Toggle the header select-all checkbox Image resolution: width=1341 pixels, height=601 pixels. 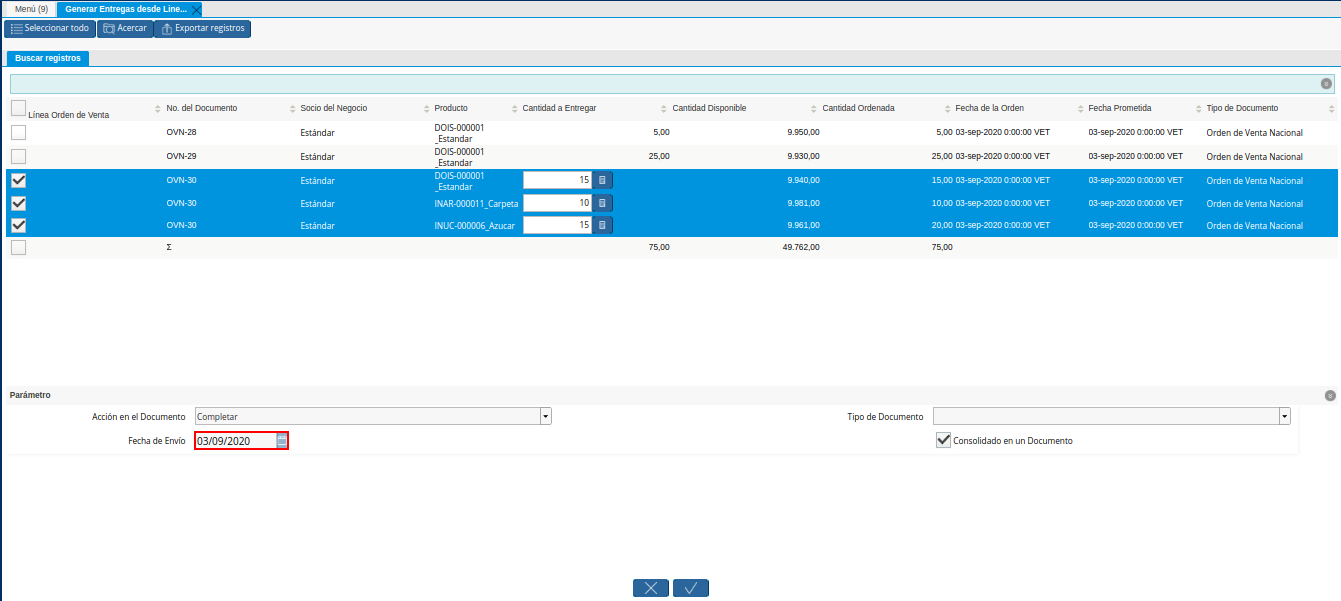click(19, 108)
